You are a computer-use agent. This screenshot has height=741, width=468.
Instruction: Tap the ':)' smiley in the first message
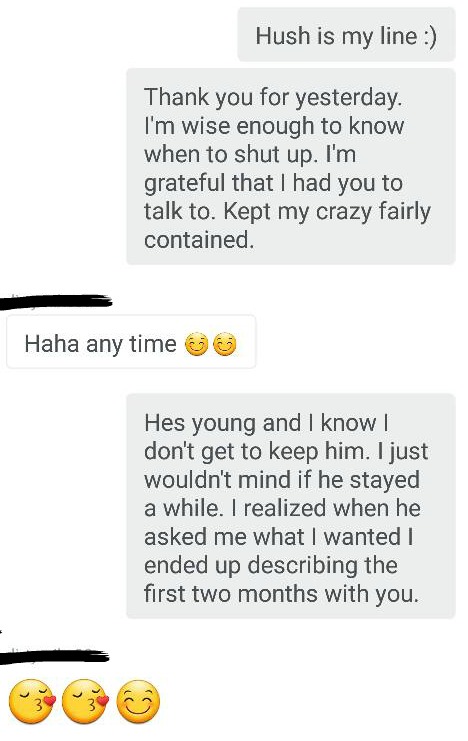click(430, 36)
